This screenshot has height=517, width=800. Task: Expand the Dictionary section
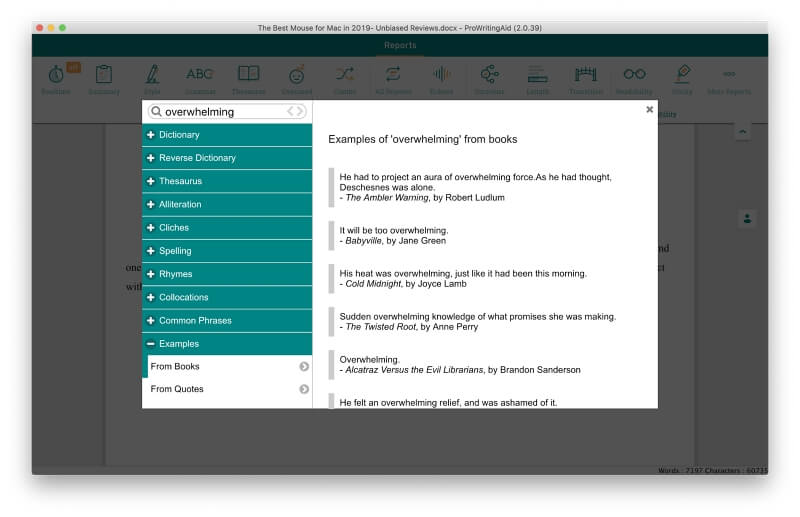click(227, 135)
